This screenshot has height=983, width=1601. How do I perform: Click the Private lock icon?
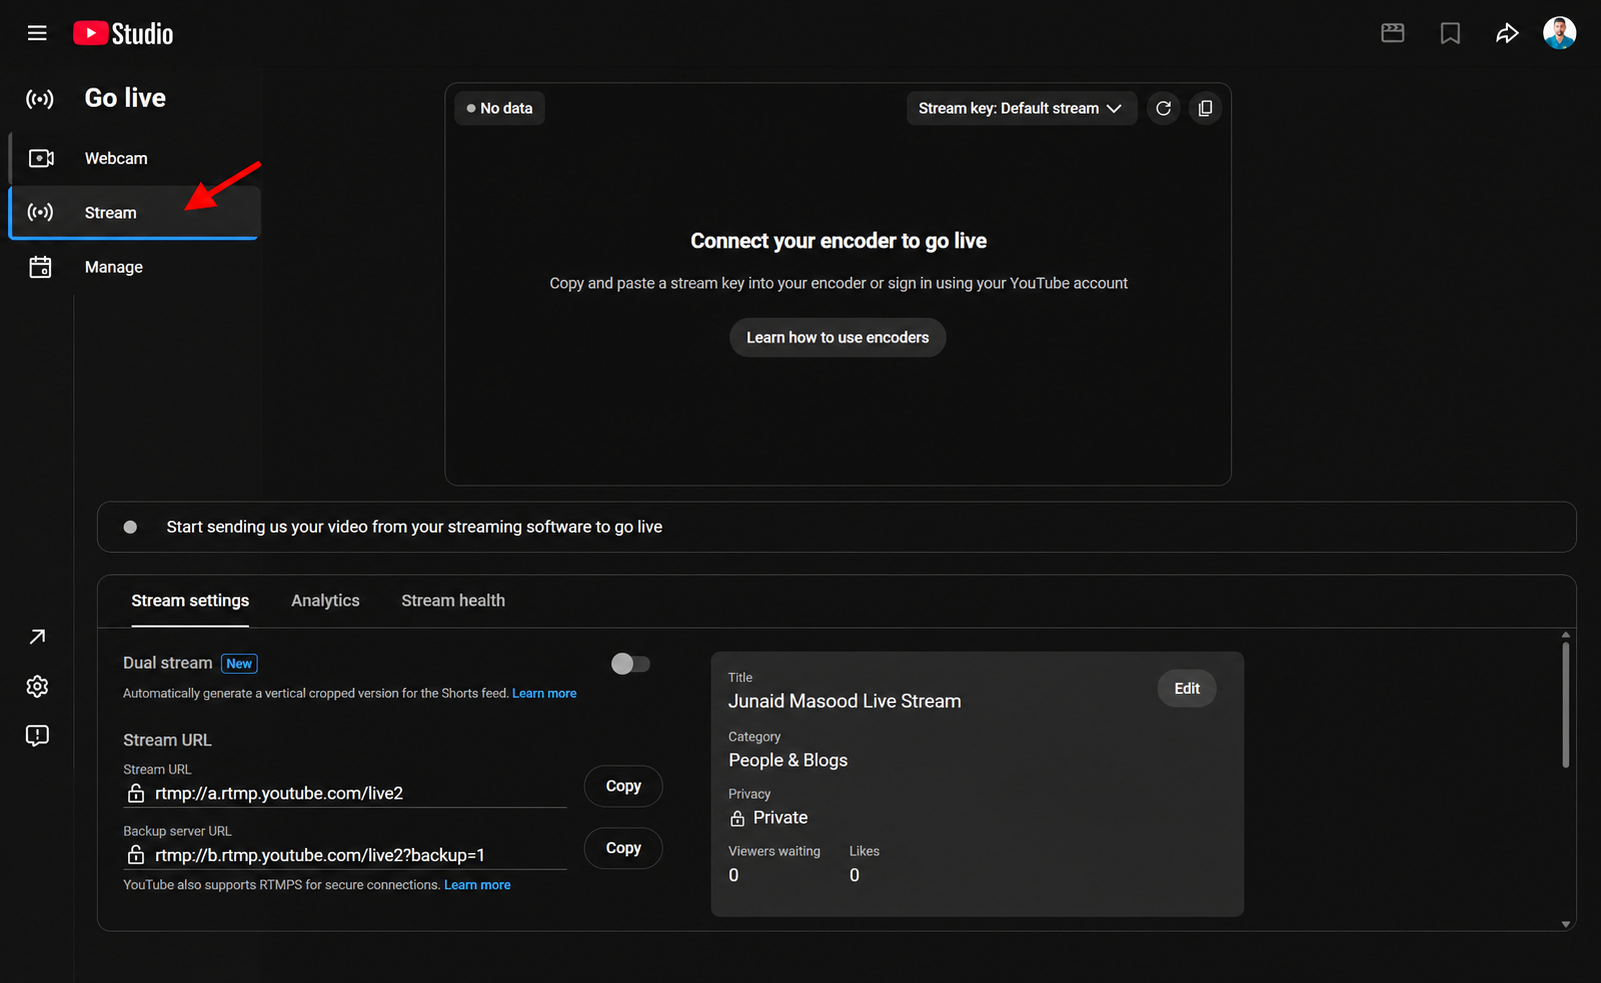coord(737,818)
